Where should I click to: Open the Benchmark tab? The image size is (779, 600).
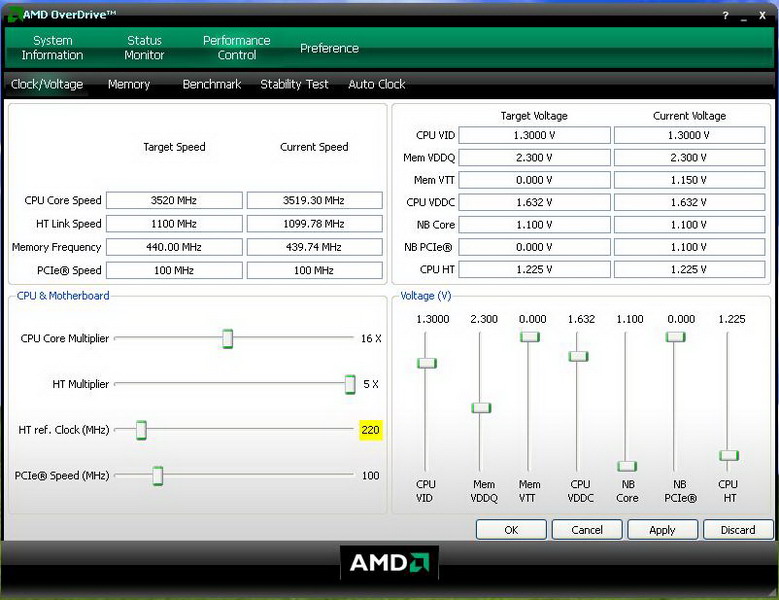212,84
